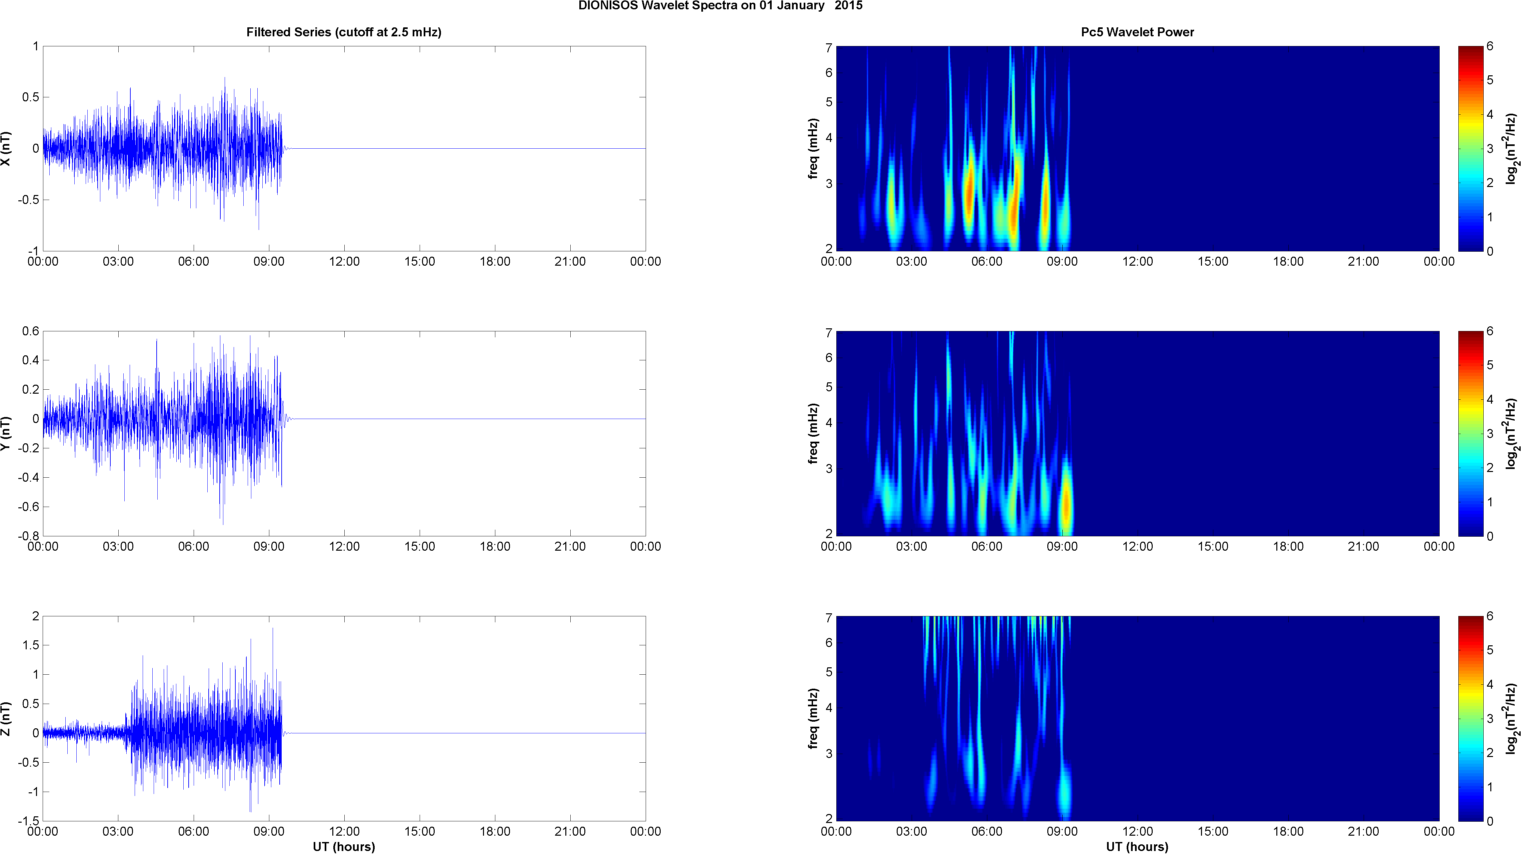The height and width of the screenshot is (854, 1521).
Task: Pick the middle spectrogram's colorbar
Action: click(1470, 433)
